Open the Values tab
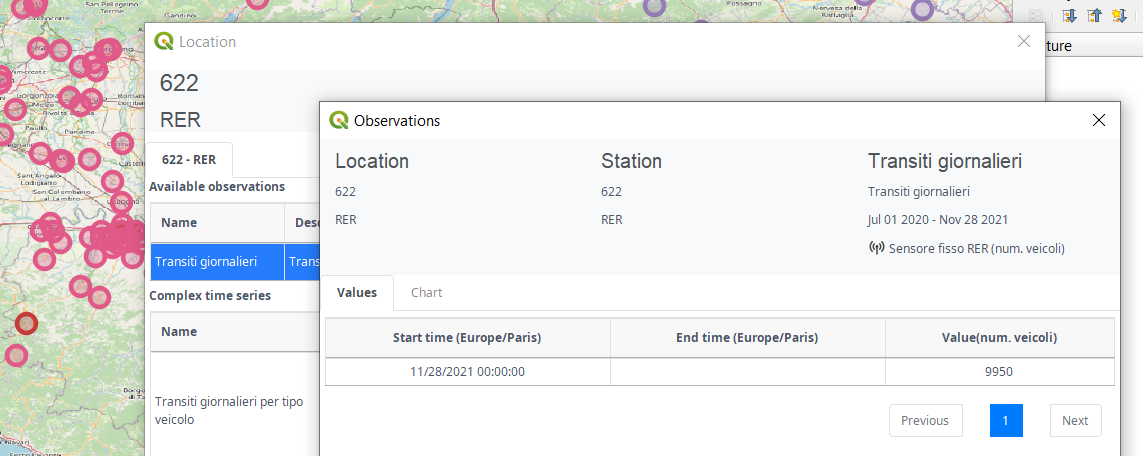Viewport: 1143px width, 456px height. pyautogui.click(x=357, y=292)
